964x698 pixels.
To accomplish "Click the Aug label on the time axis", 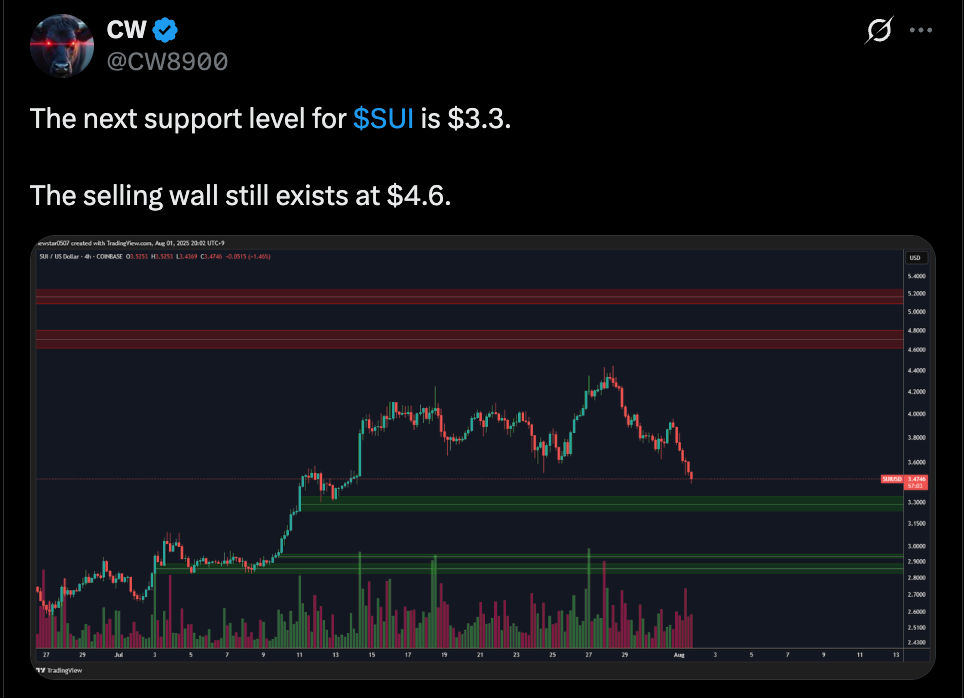I will [679, 655].
